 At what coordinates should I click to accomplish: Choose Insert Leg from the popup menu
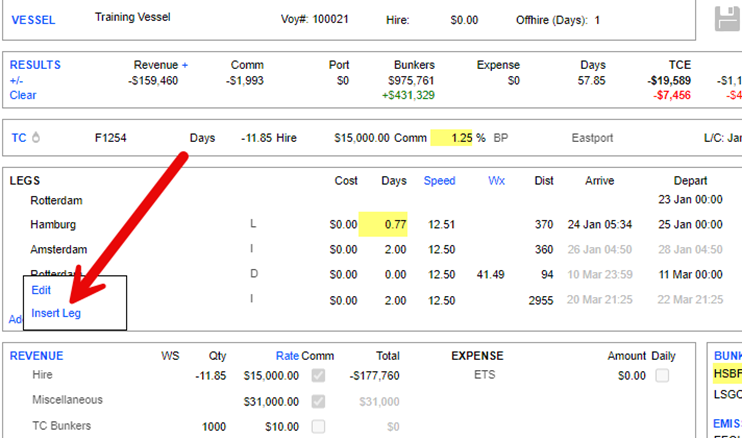point(56,313)
